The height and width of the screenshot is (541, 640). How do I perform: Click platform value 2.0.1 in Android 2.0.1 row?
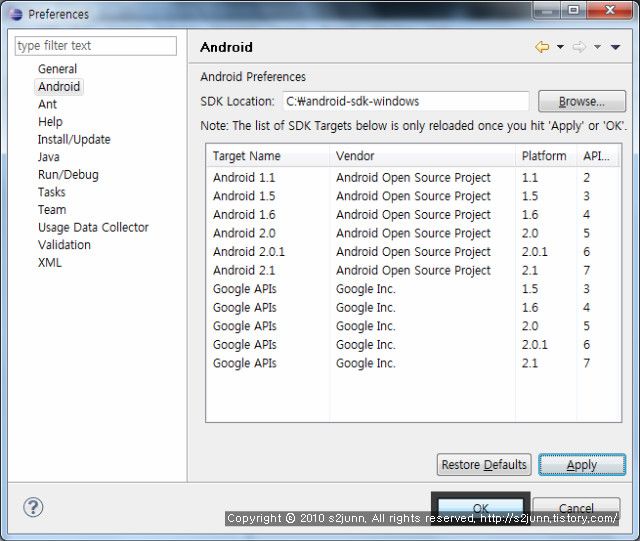(x=534, y=252)
